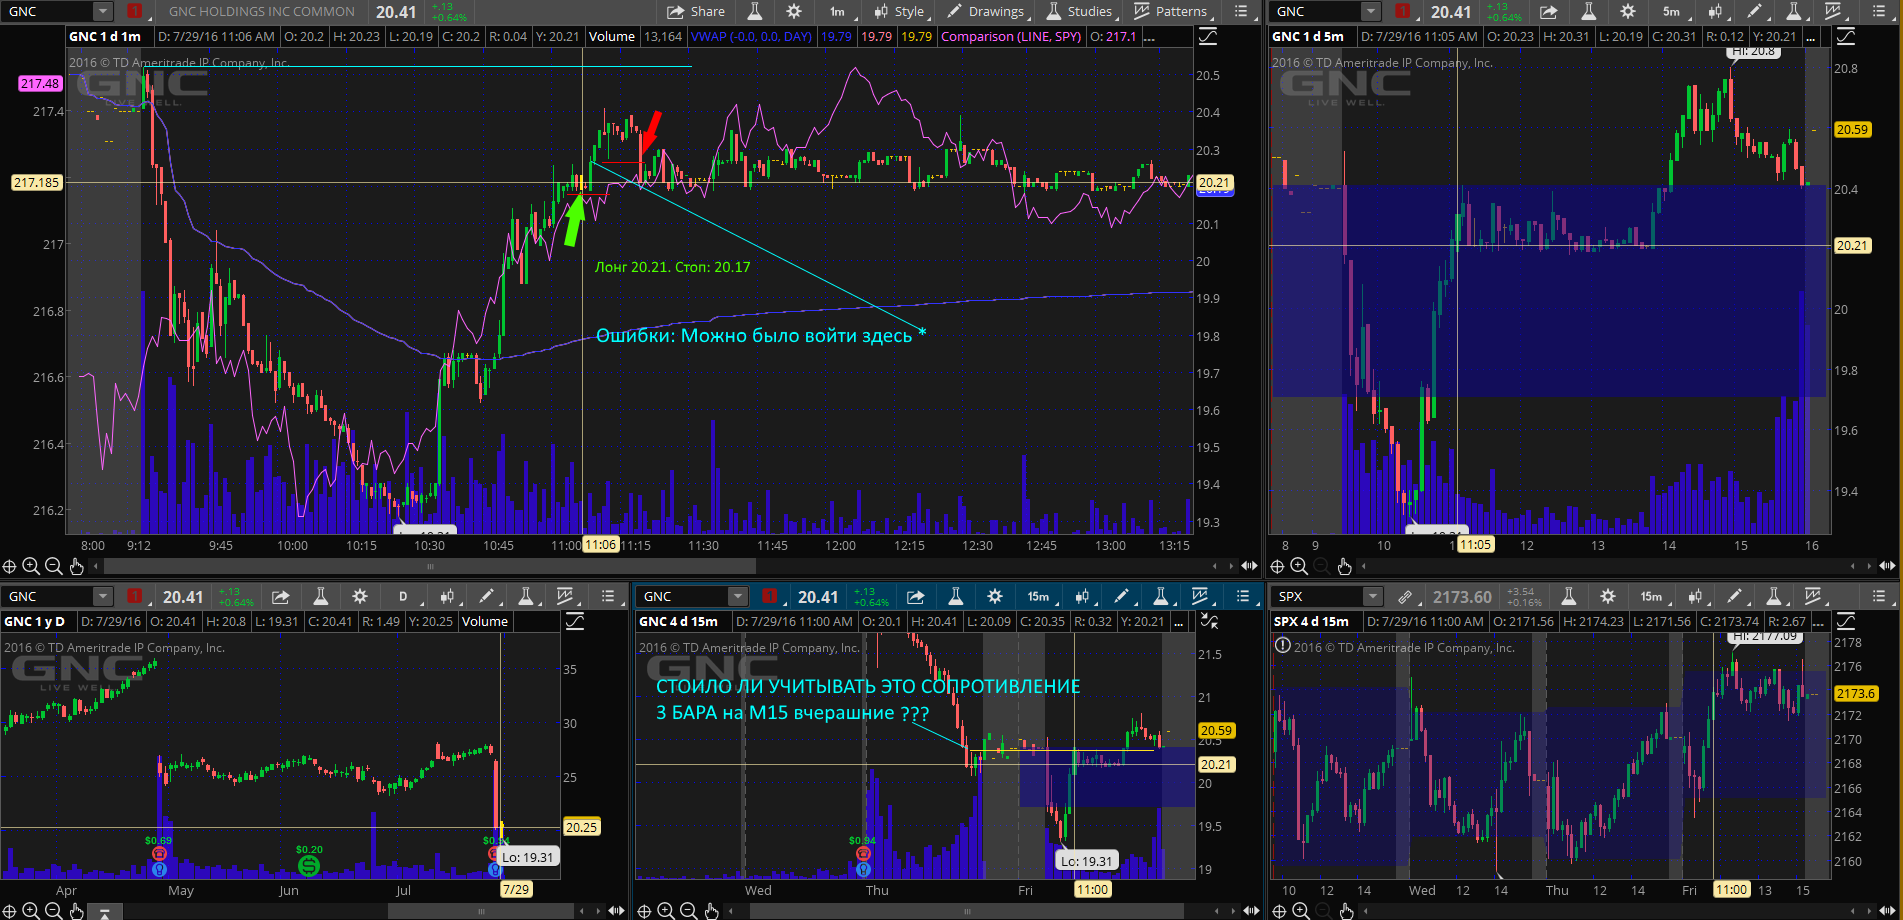Open the 5m timeframe dropdown
Viewport: 1903px width, 920px height.
pyautogui.click(x=1671, y=12)
